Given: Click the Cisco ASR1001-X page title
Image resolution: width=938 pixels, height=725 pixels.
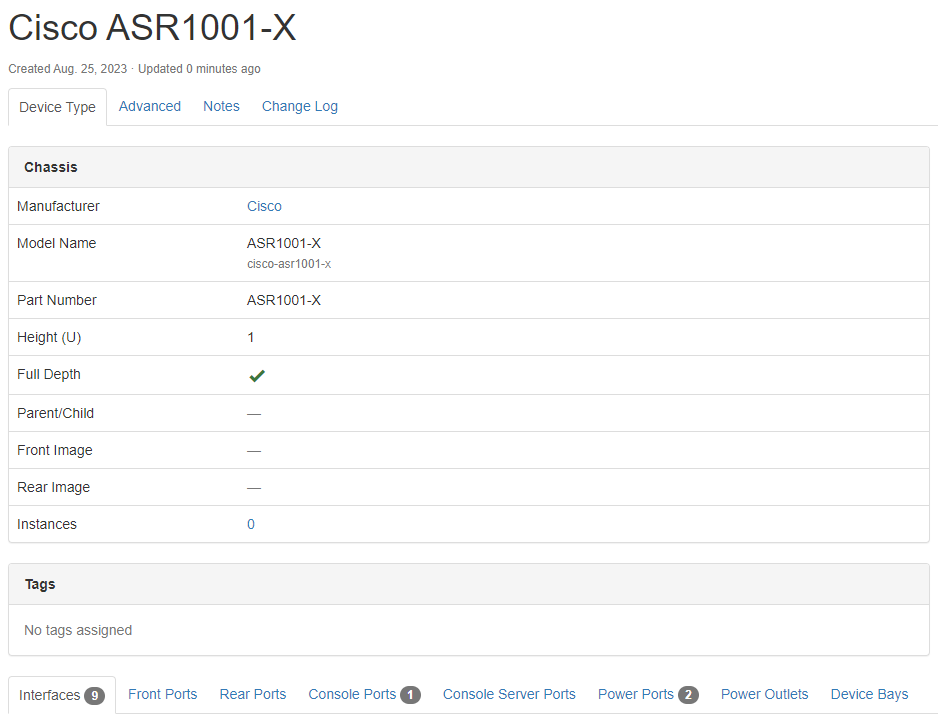Looking at the screenshot, I should (x=152, y=28).
